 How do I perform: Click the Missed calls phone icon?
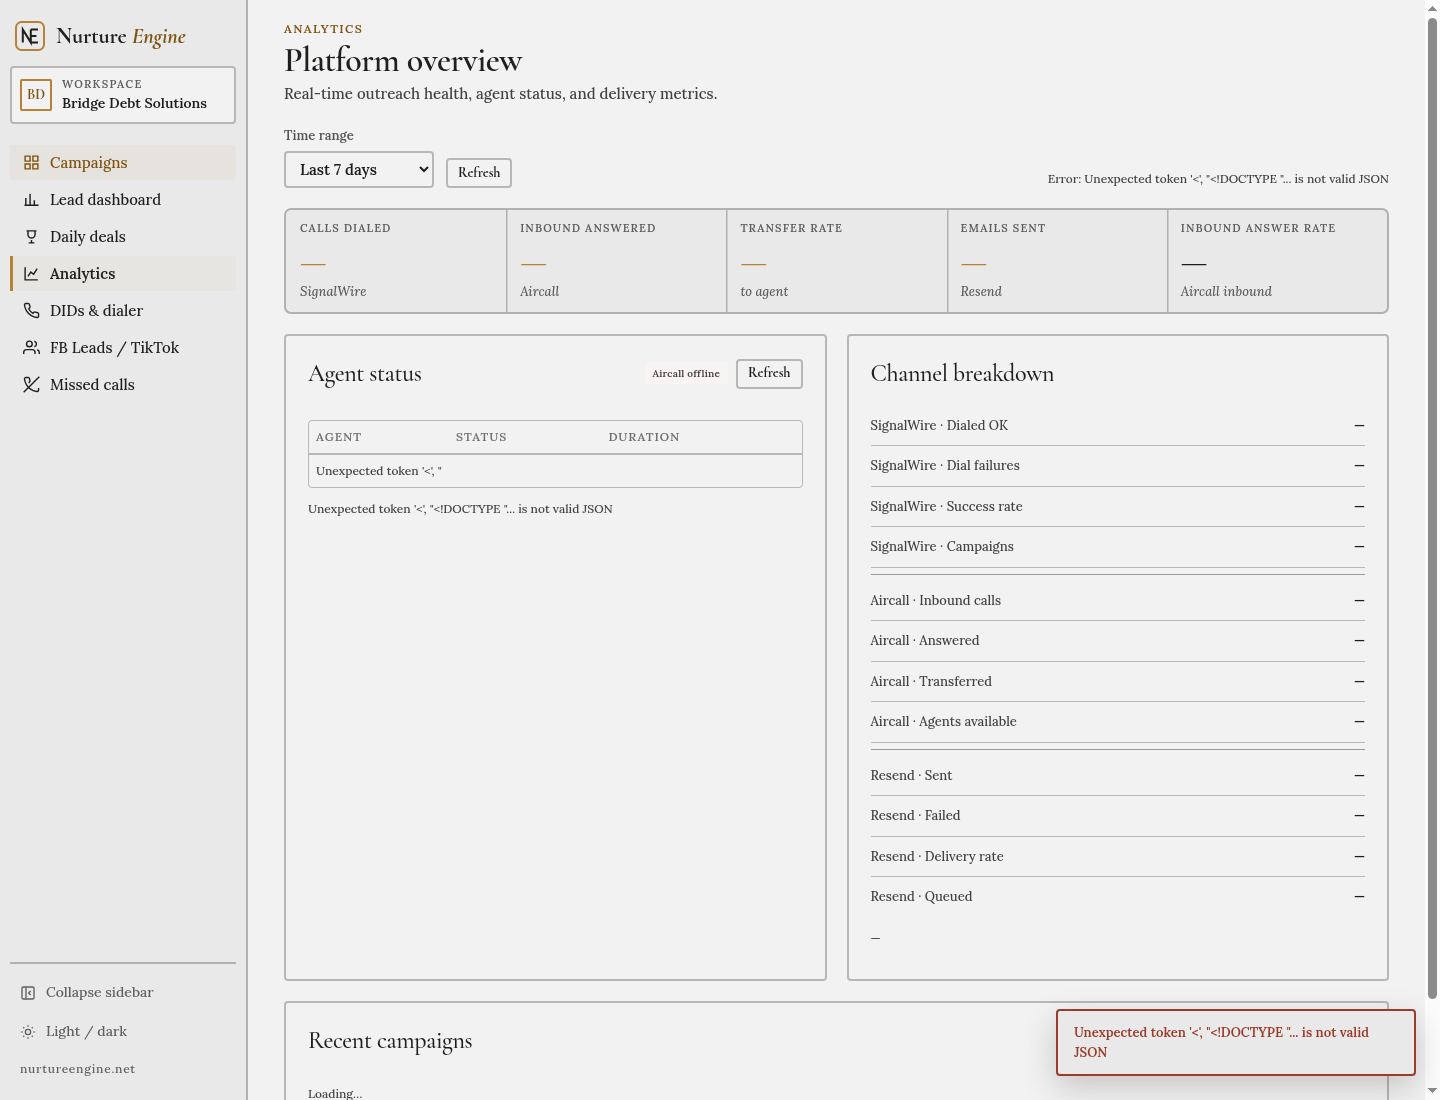(31, 385)
